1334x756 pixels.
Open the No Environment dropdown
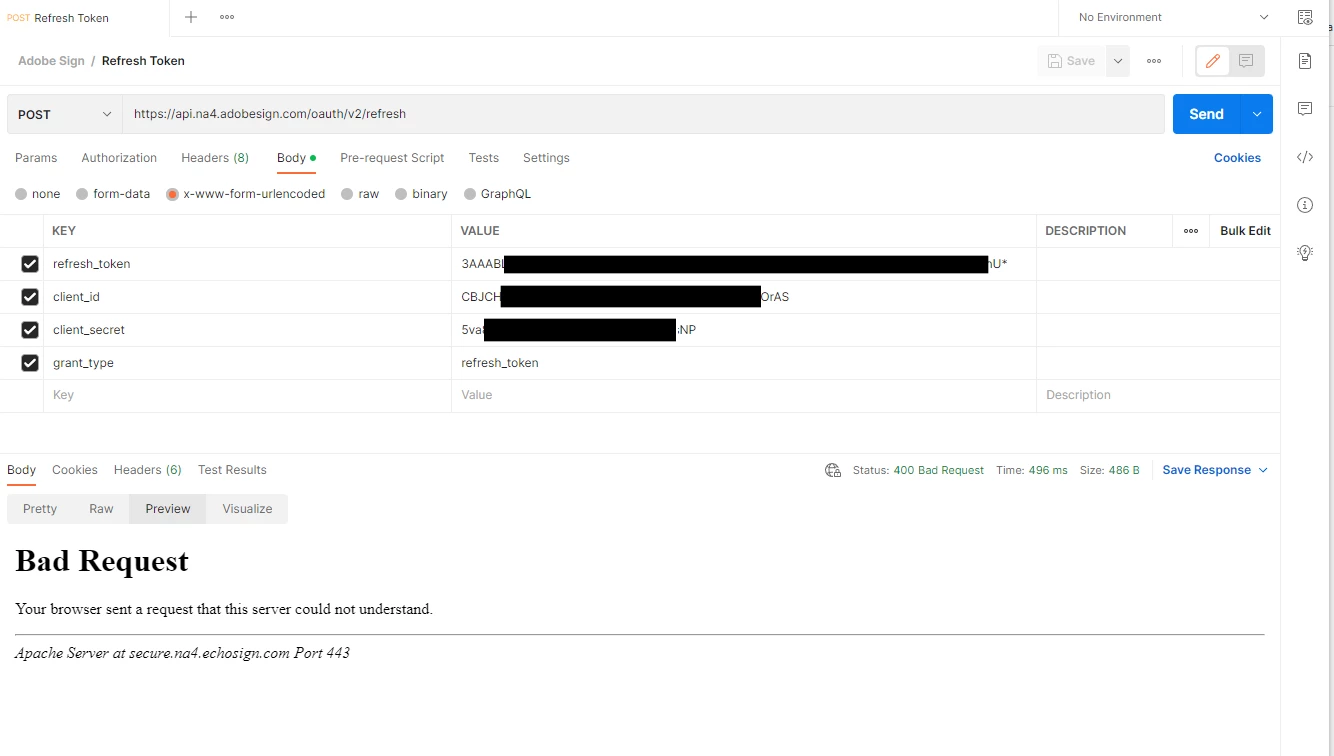pyautogui.click(x=1174, y=17)
